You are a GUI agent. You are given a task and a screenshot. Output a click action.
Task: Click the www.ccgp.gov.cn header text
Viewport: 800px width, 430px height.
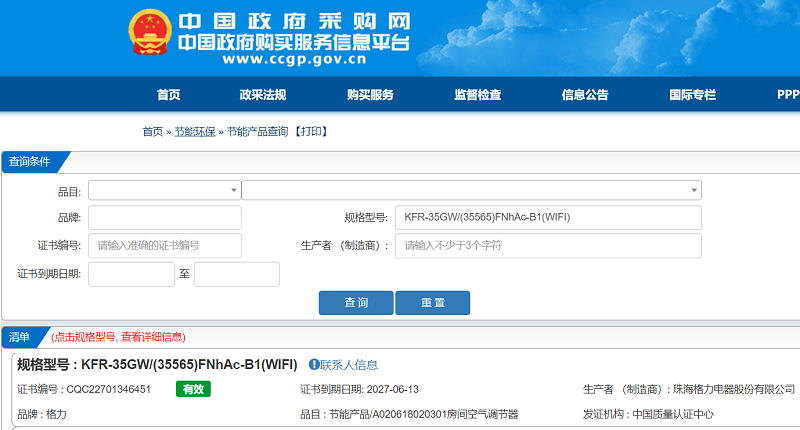(x=294, y=59)
